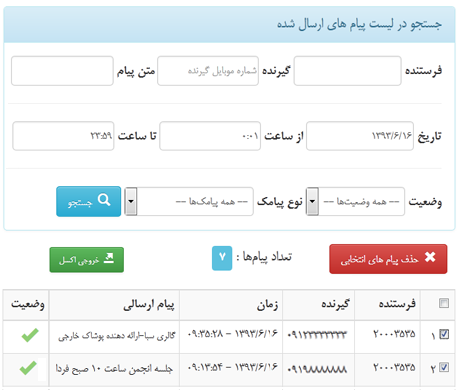Open the نوع پیامک message type dropdown

coord(189,201)
